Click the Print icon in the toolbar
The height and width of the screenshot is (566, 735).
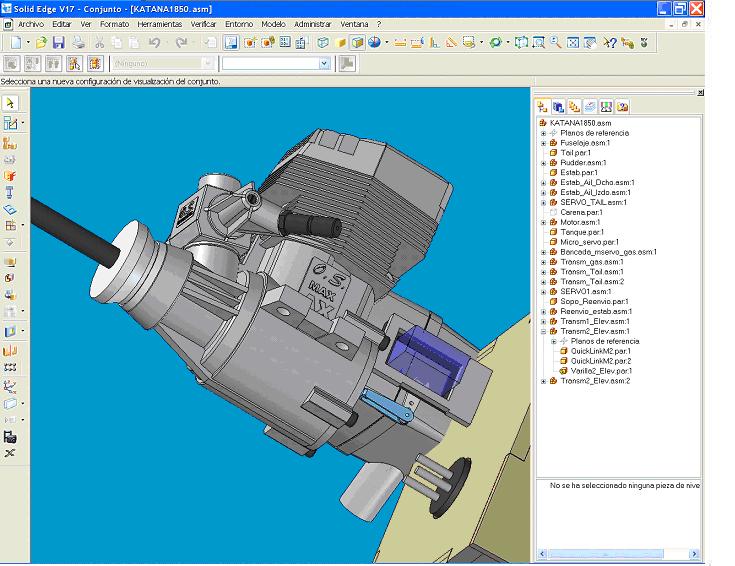[x=78, y=43]
